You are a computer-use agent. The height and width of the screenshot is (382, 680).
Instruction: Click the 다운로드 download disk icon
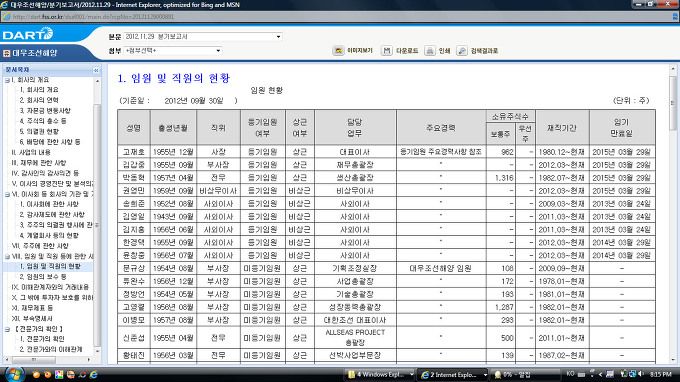386,51
